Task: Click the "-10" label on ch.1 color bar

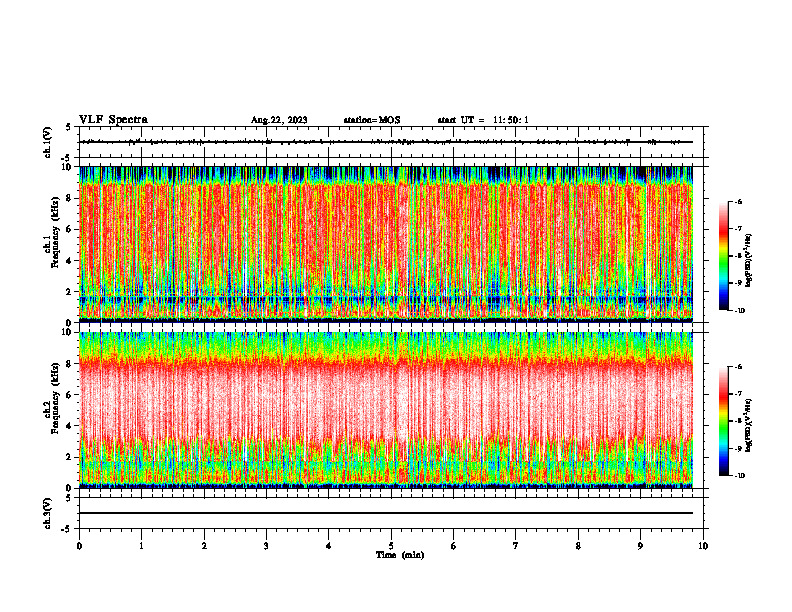Action: tap(739, 311)
